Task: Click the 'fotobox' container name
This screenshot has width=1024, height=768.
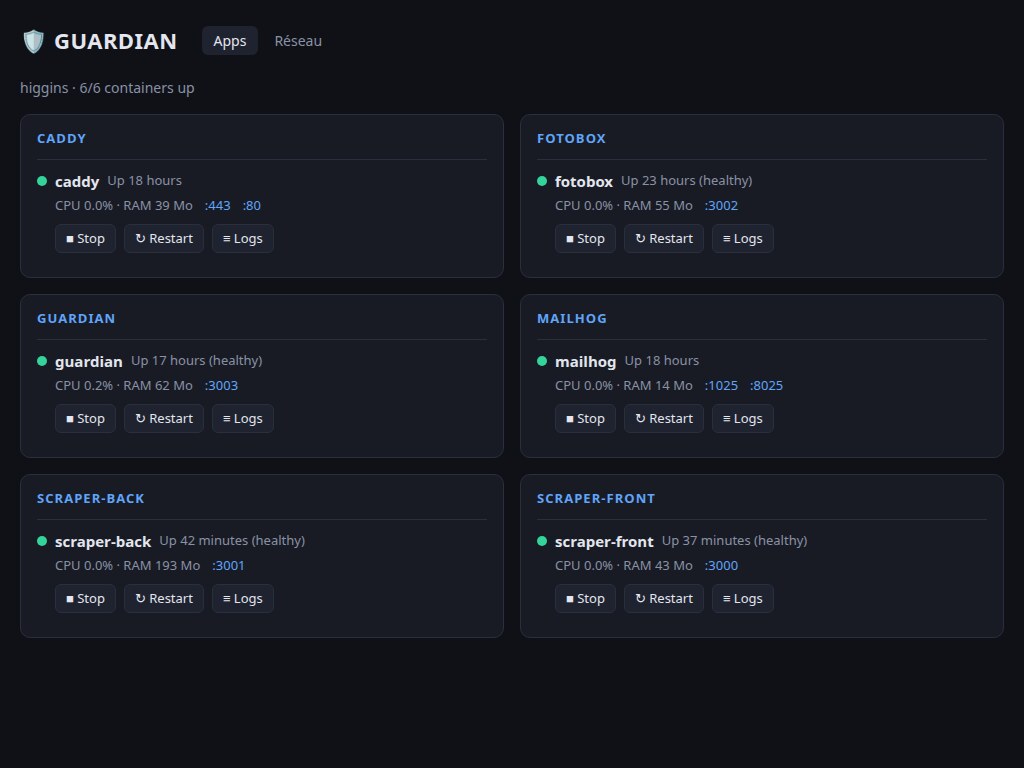Action: (584, 182)
